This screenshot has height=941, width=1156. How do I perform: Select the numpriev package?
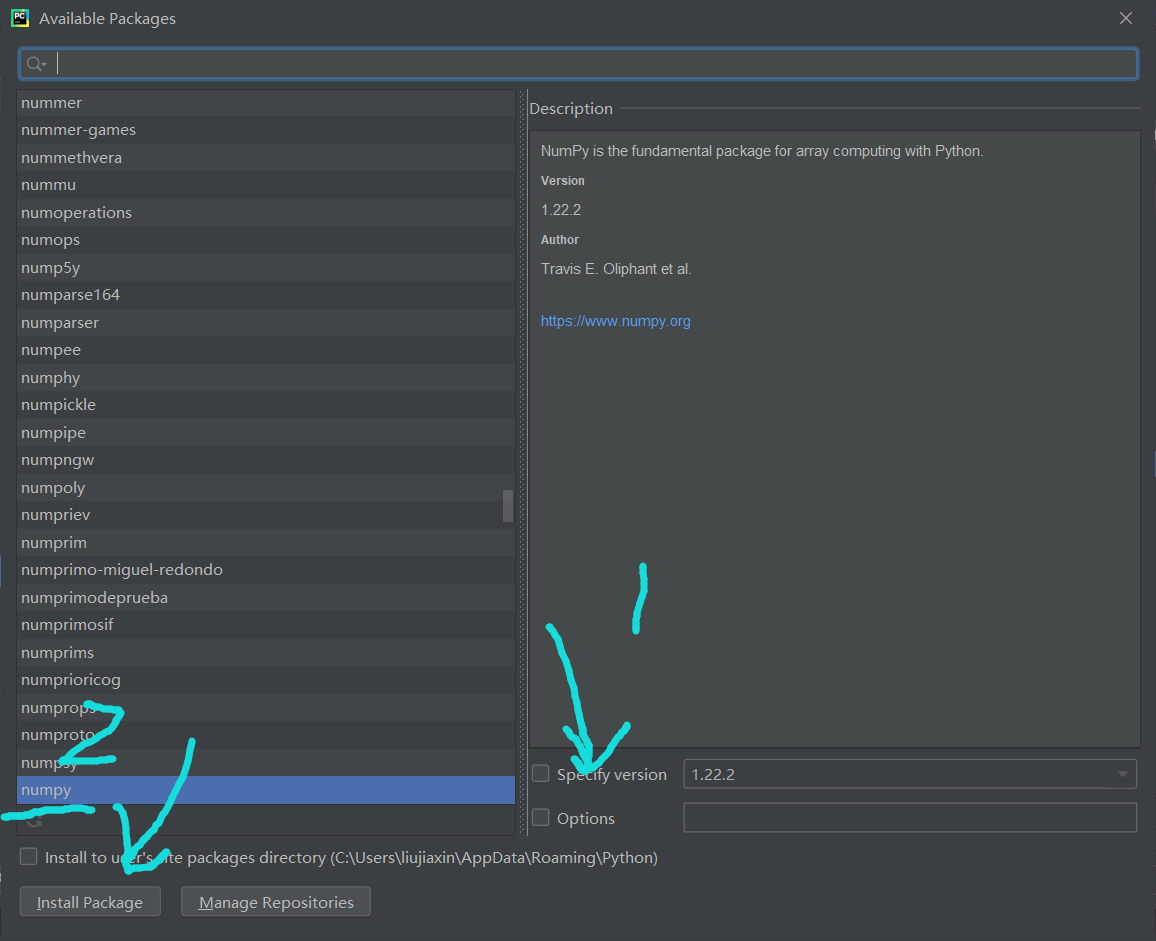tap(265, 515)
